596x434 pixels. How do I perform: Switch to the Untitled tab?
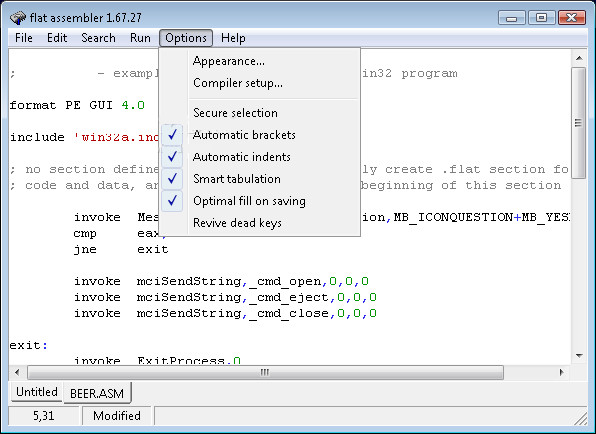(36, 392)
